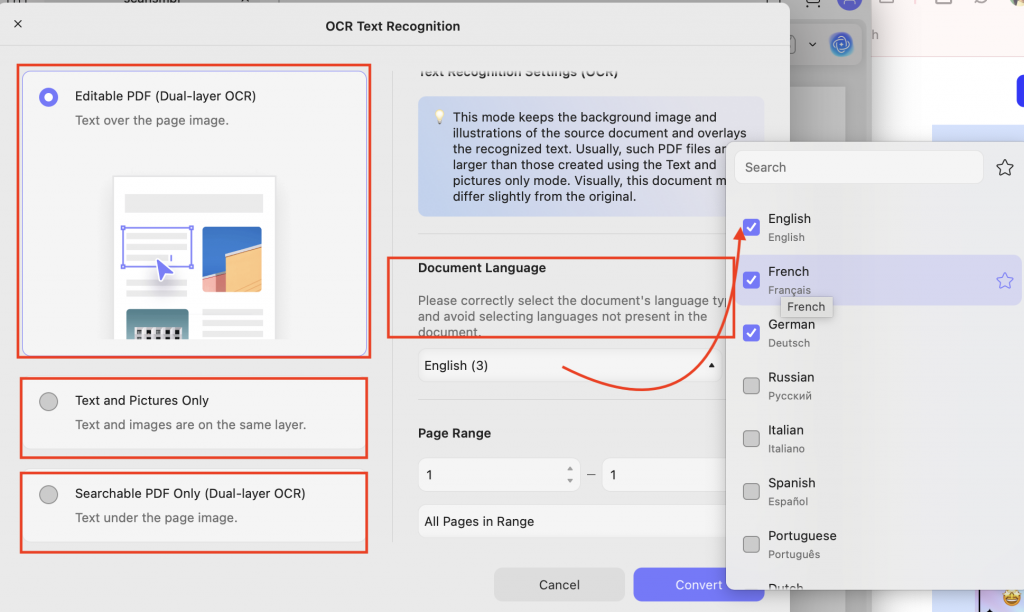1024x612 pixels.
Task: Favorite French using its star icon
Action: click(x=1004, y=280)
